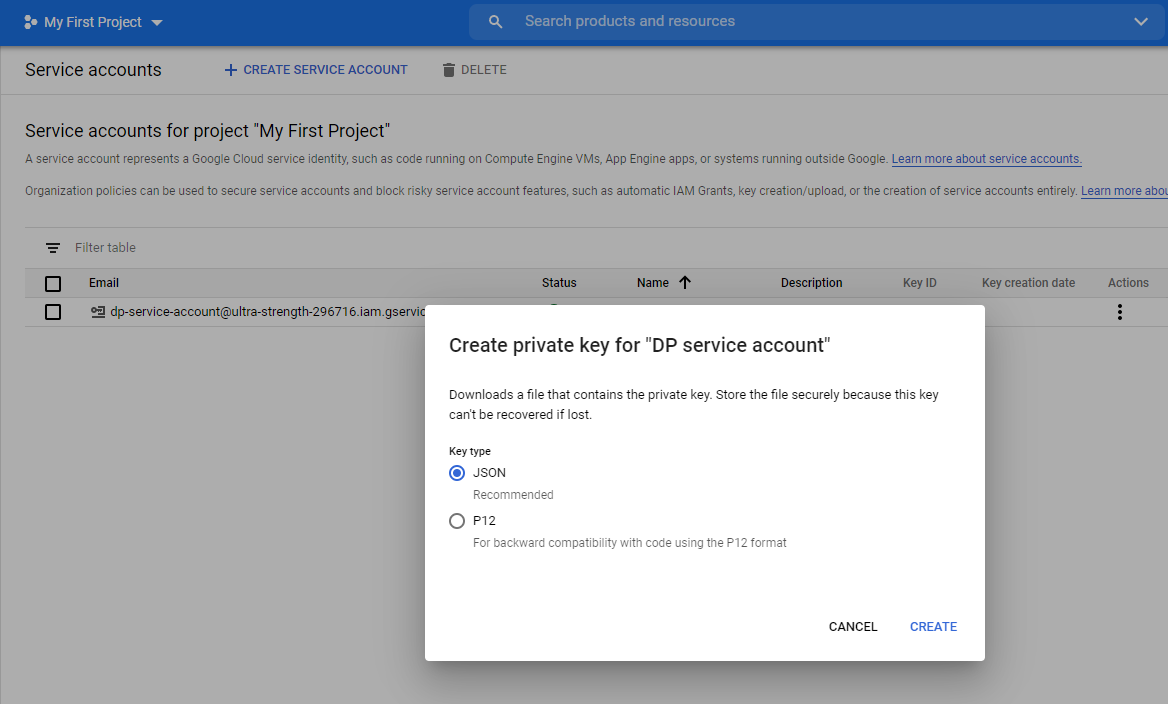Image resolution: width=1168 pixels, height=704 pixels.
Task: Select the P12 key type radio button
Action: (x=457, y=521)
